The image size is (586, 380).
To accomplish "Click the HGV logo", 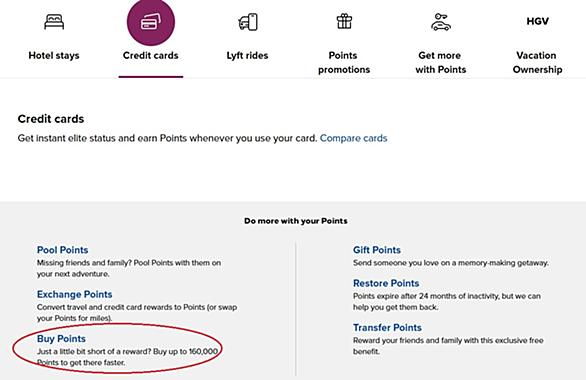I will click(x=537, y=21).
